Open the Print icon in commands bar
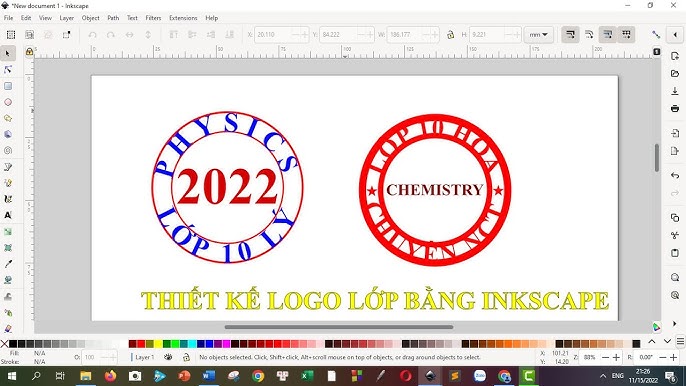 point(675,108)
